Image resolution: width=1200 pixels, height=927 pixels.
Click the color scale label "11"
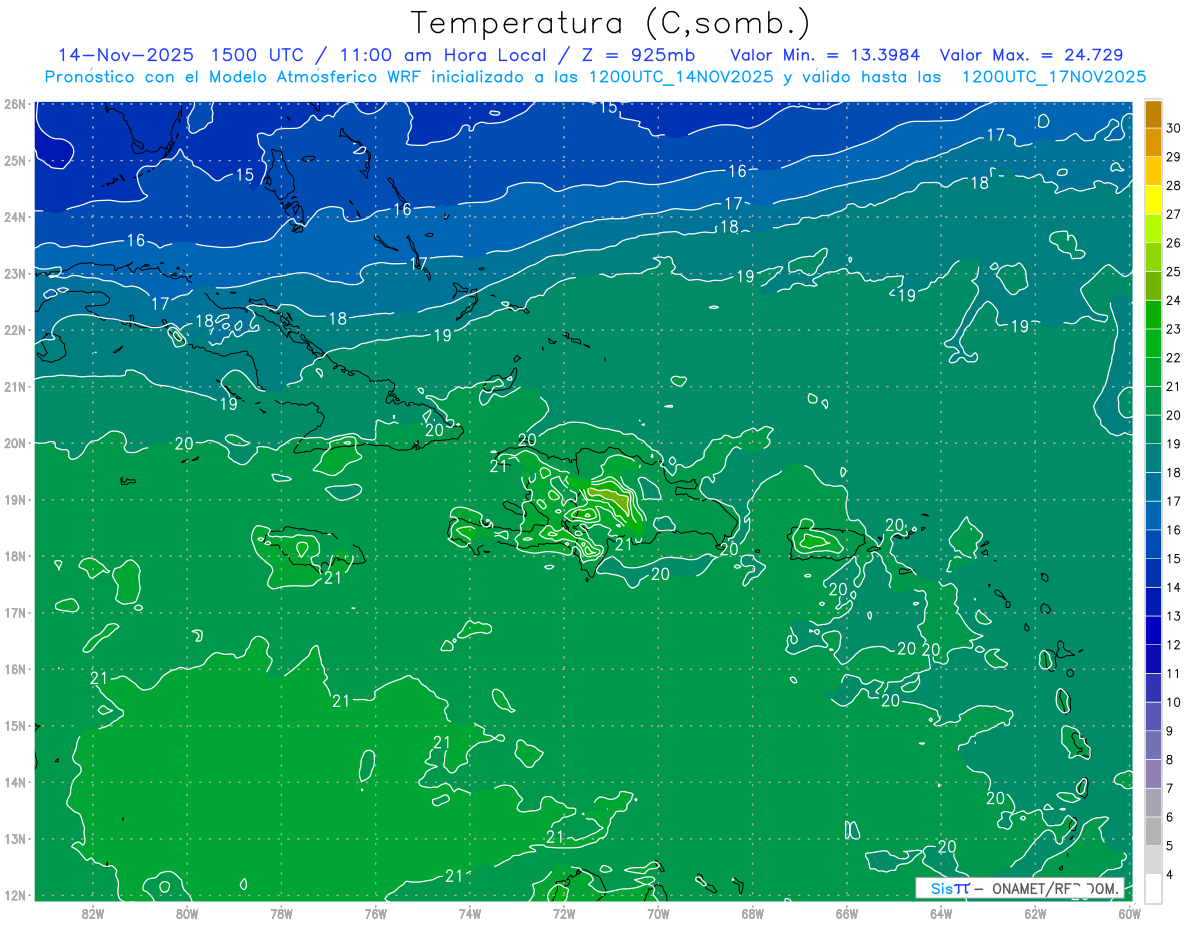1174,673
